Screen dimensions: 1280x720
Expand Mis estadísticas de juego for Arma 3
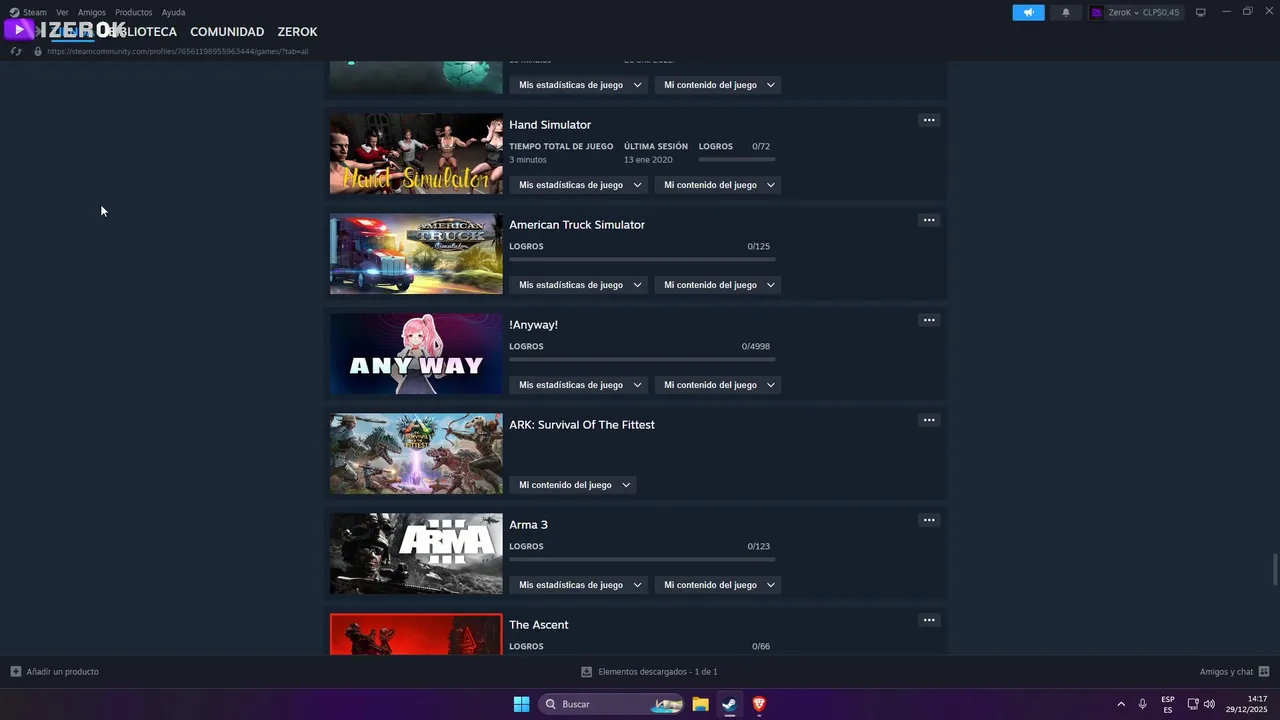coord(579,585)
